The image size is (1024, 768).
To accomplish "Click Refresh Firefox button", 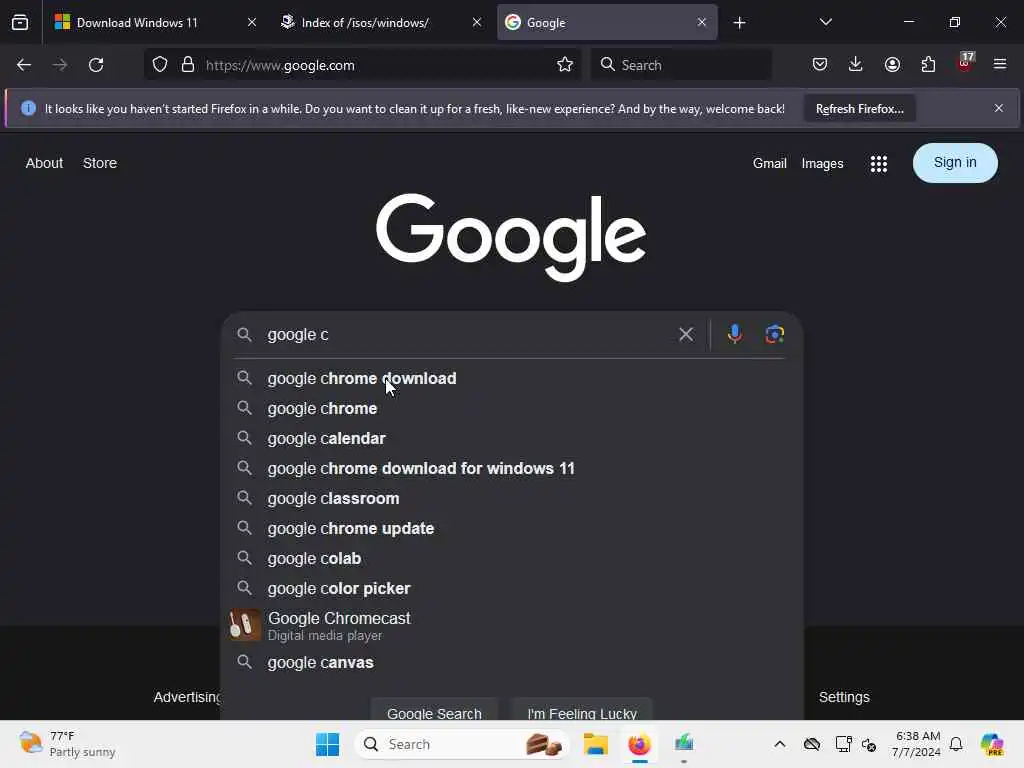I will pyautogui.click(x=859, y=108).
